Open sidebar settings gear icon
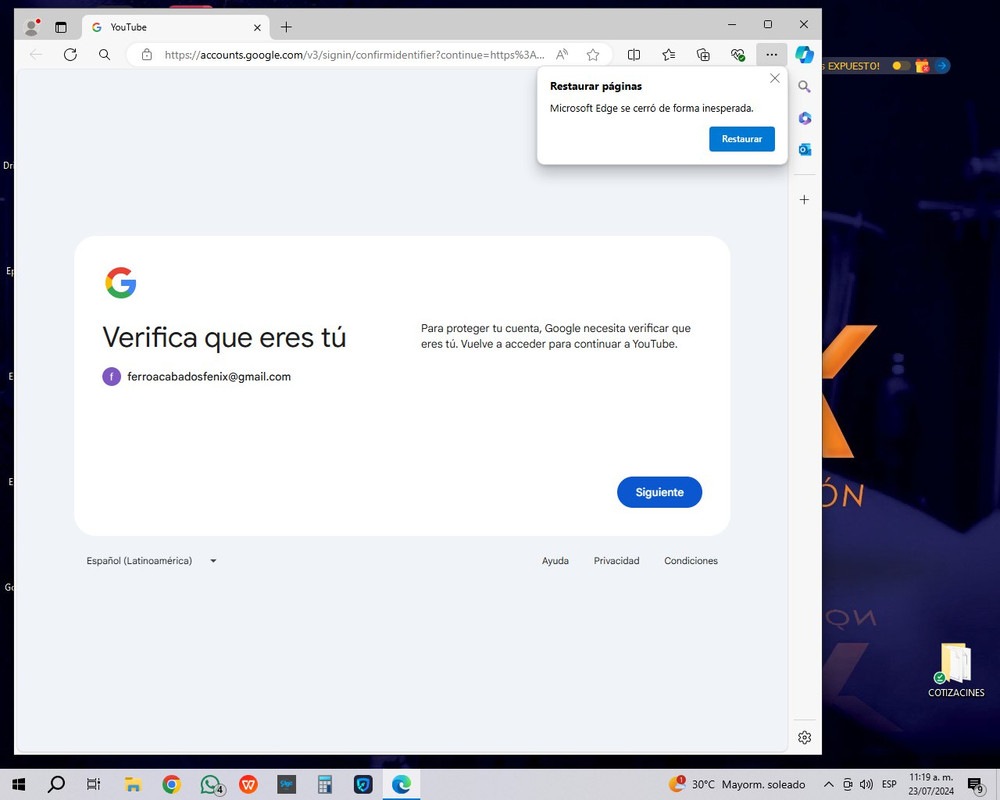The image size is (1000, 800). click(x=805, y=737)
